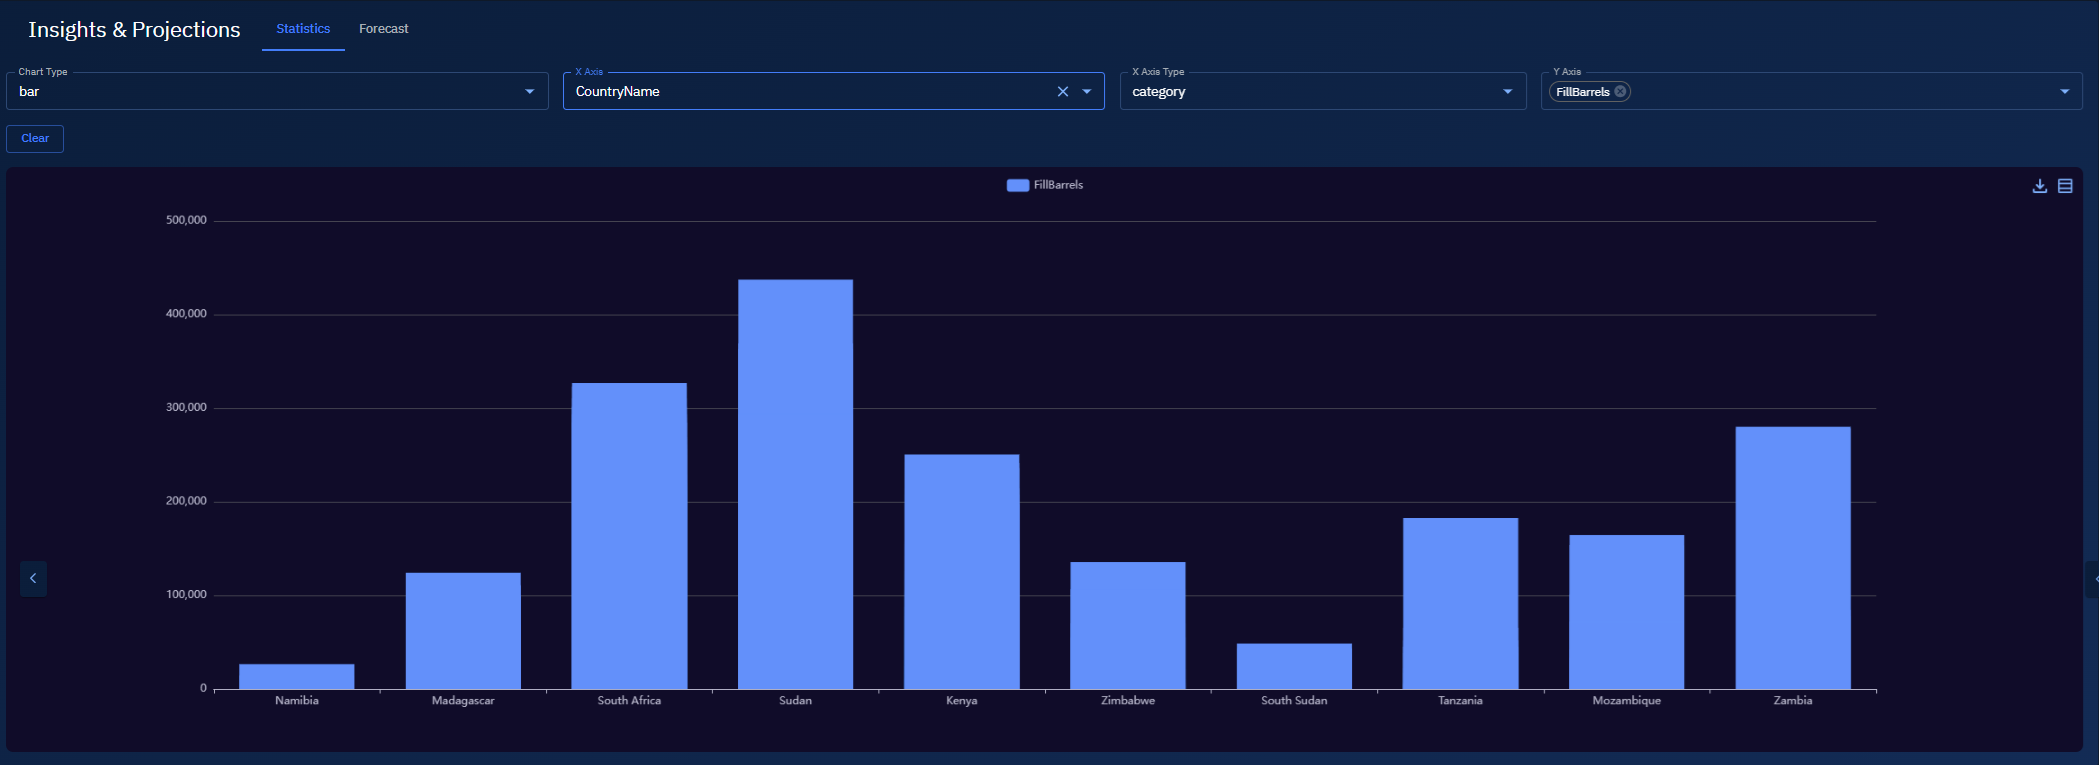Click the Sudan bar in the chart
This screenshot has width=2099, height=765.
coord(795,485)
